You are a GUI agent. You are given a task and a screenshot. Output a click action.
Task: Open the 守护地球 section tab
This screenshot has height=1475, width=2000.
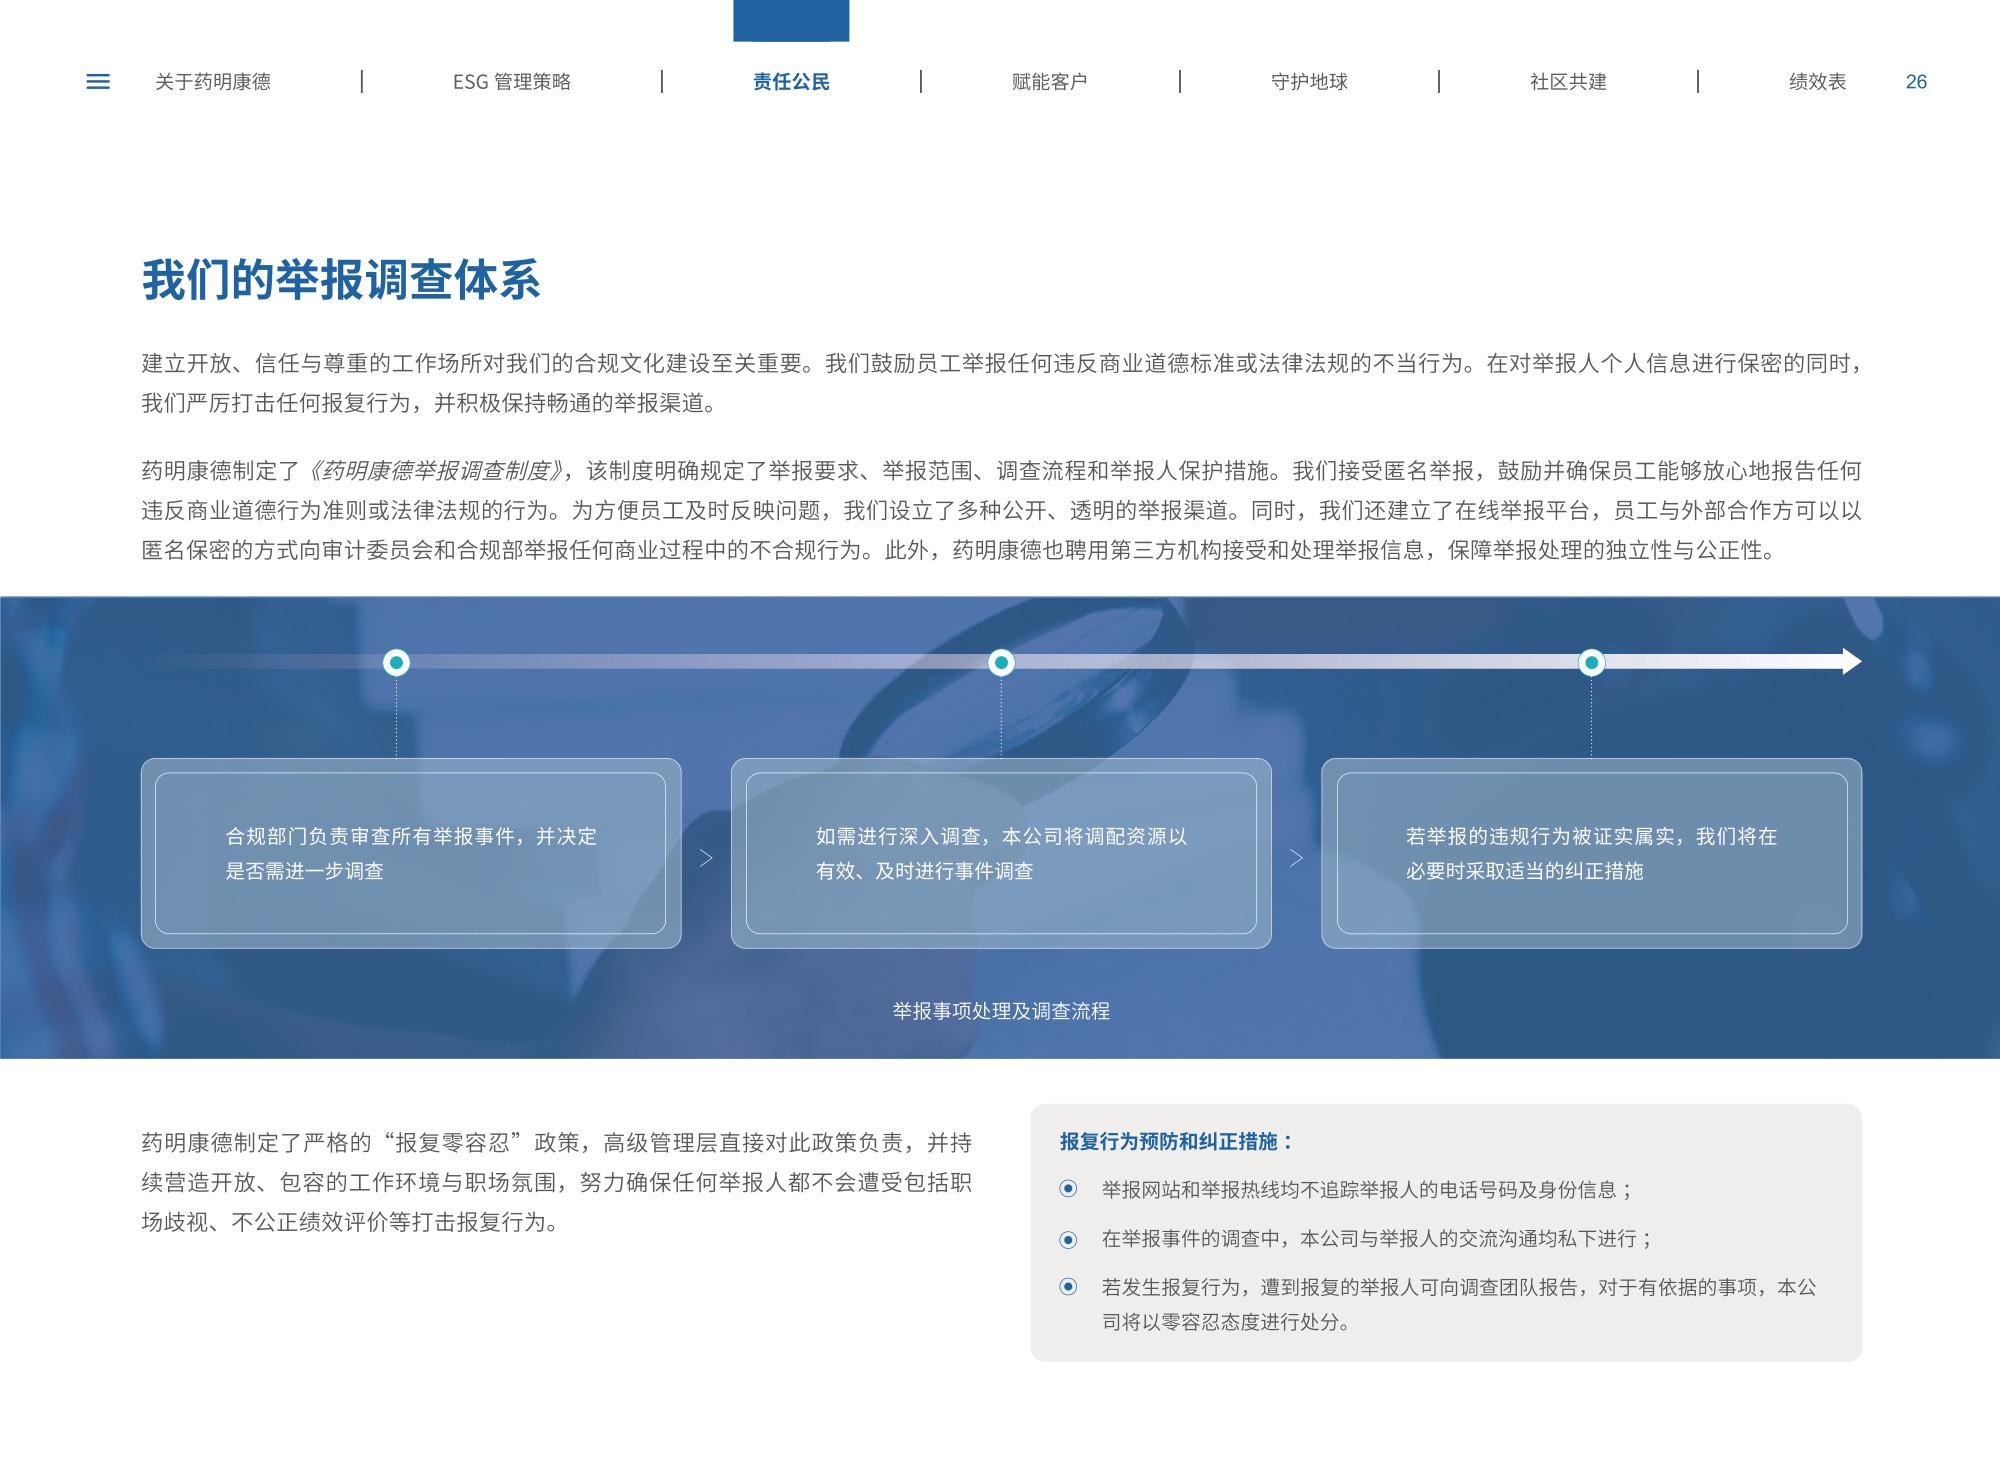1309,82
